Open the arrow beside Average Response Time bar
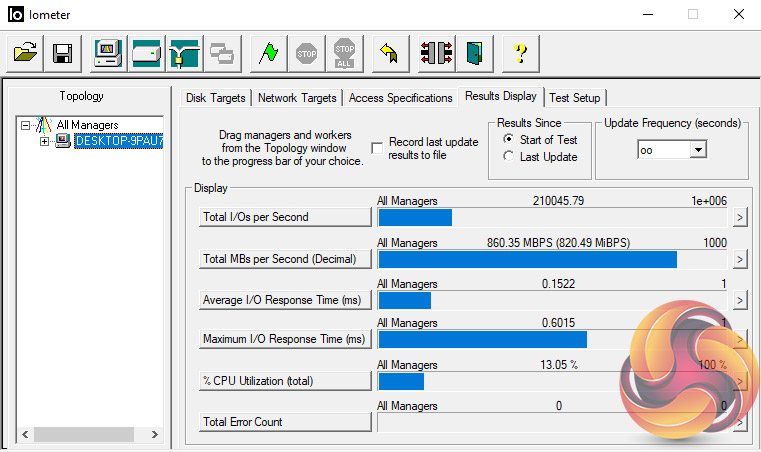The width and height of the screenshot is (761, 452). coord(739,301)
